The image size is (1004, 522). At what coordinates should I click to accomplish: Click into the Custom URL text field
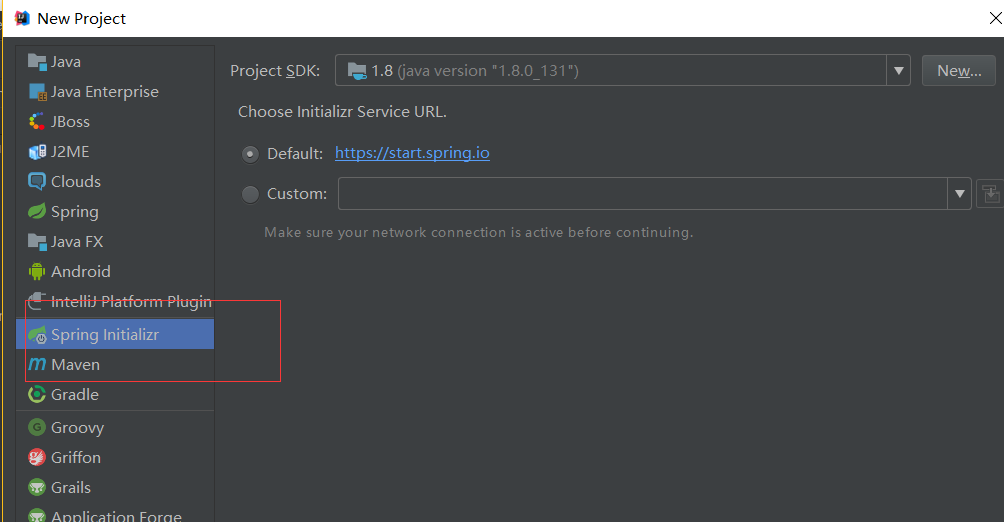[x=642, y=194]
